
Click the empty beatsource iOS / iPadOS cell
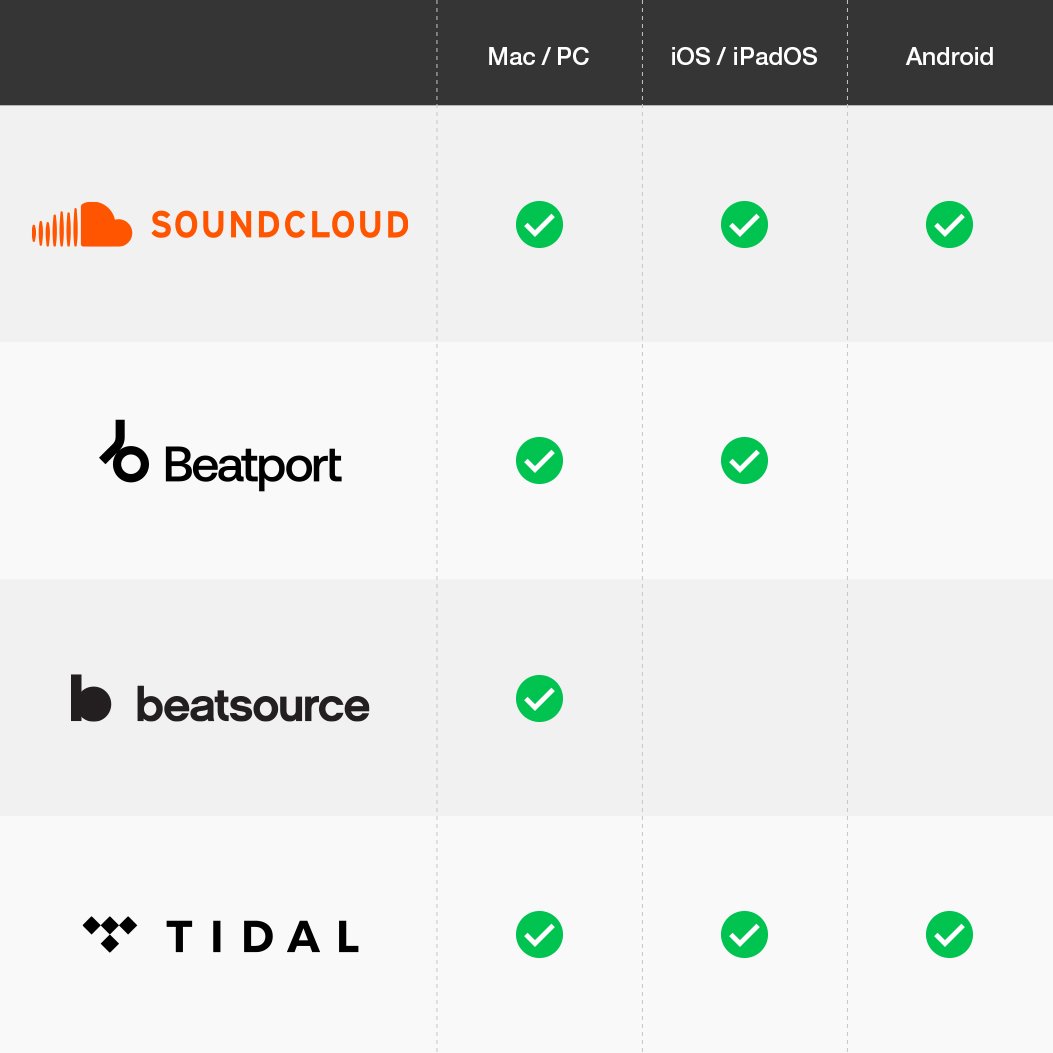point(744,698)
